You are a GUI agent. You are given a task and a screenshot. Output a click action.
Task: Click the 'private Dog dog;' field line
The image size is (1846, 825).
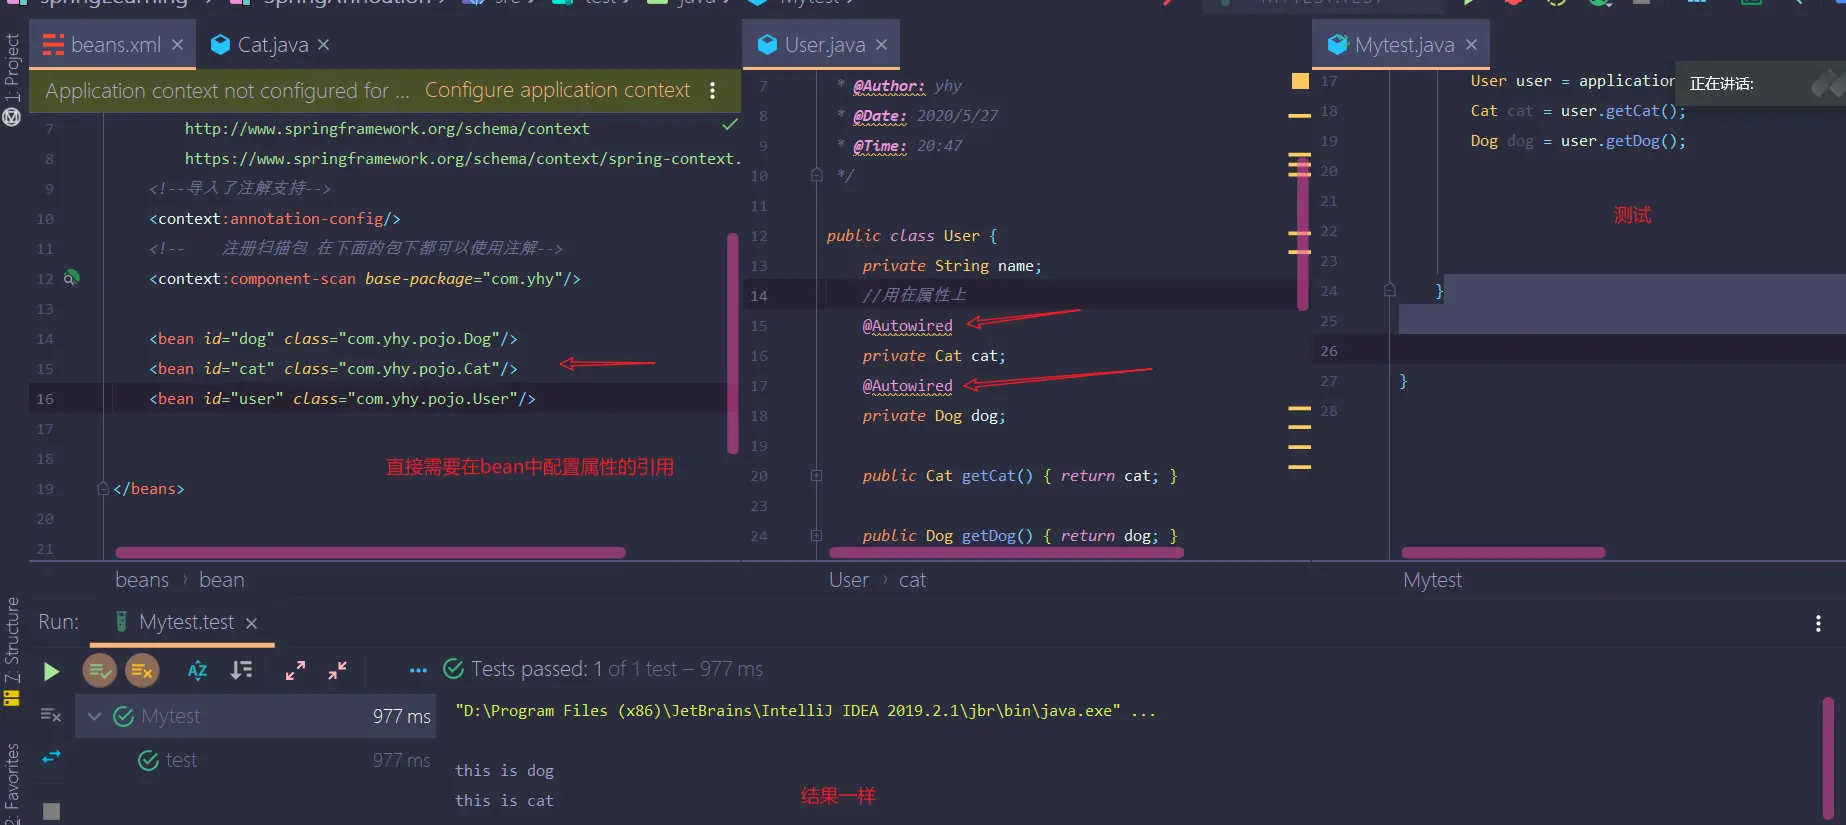pyautogui.click(x=934, y=416)
